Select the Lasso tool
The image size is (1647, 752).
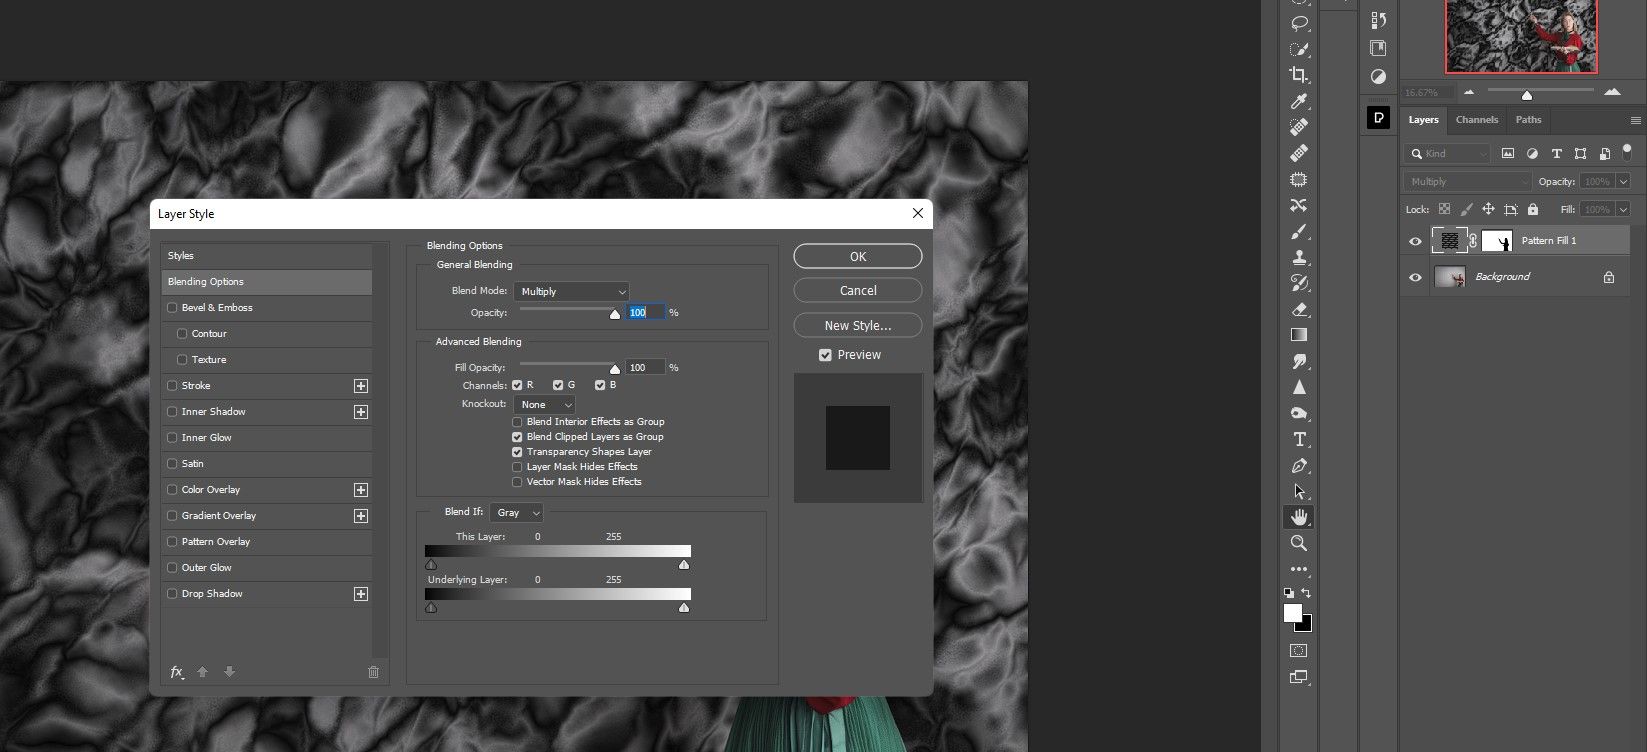click(1299, 23)
